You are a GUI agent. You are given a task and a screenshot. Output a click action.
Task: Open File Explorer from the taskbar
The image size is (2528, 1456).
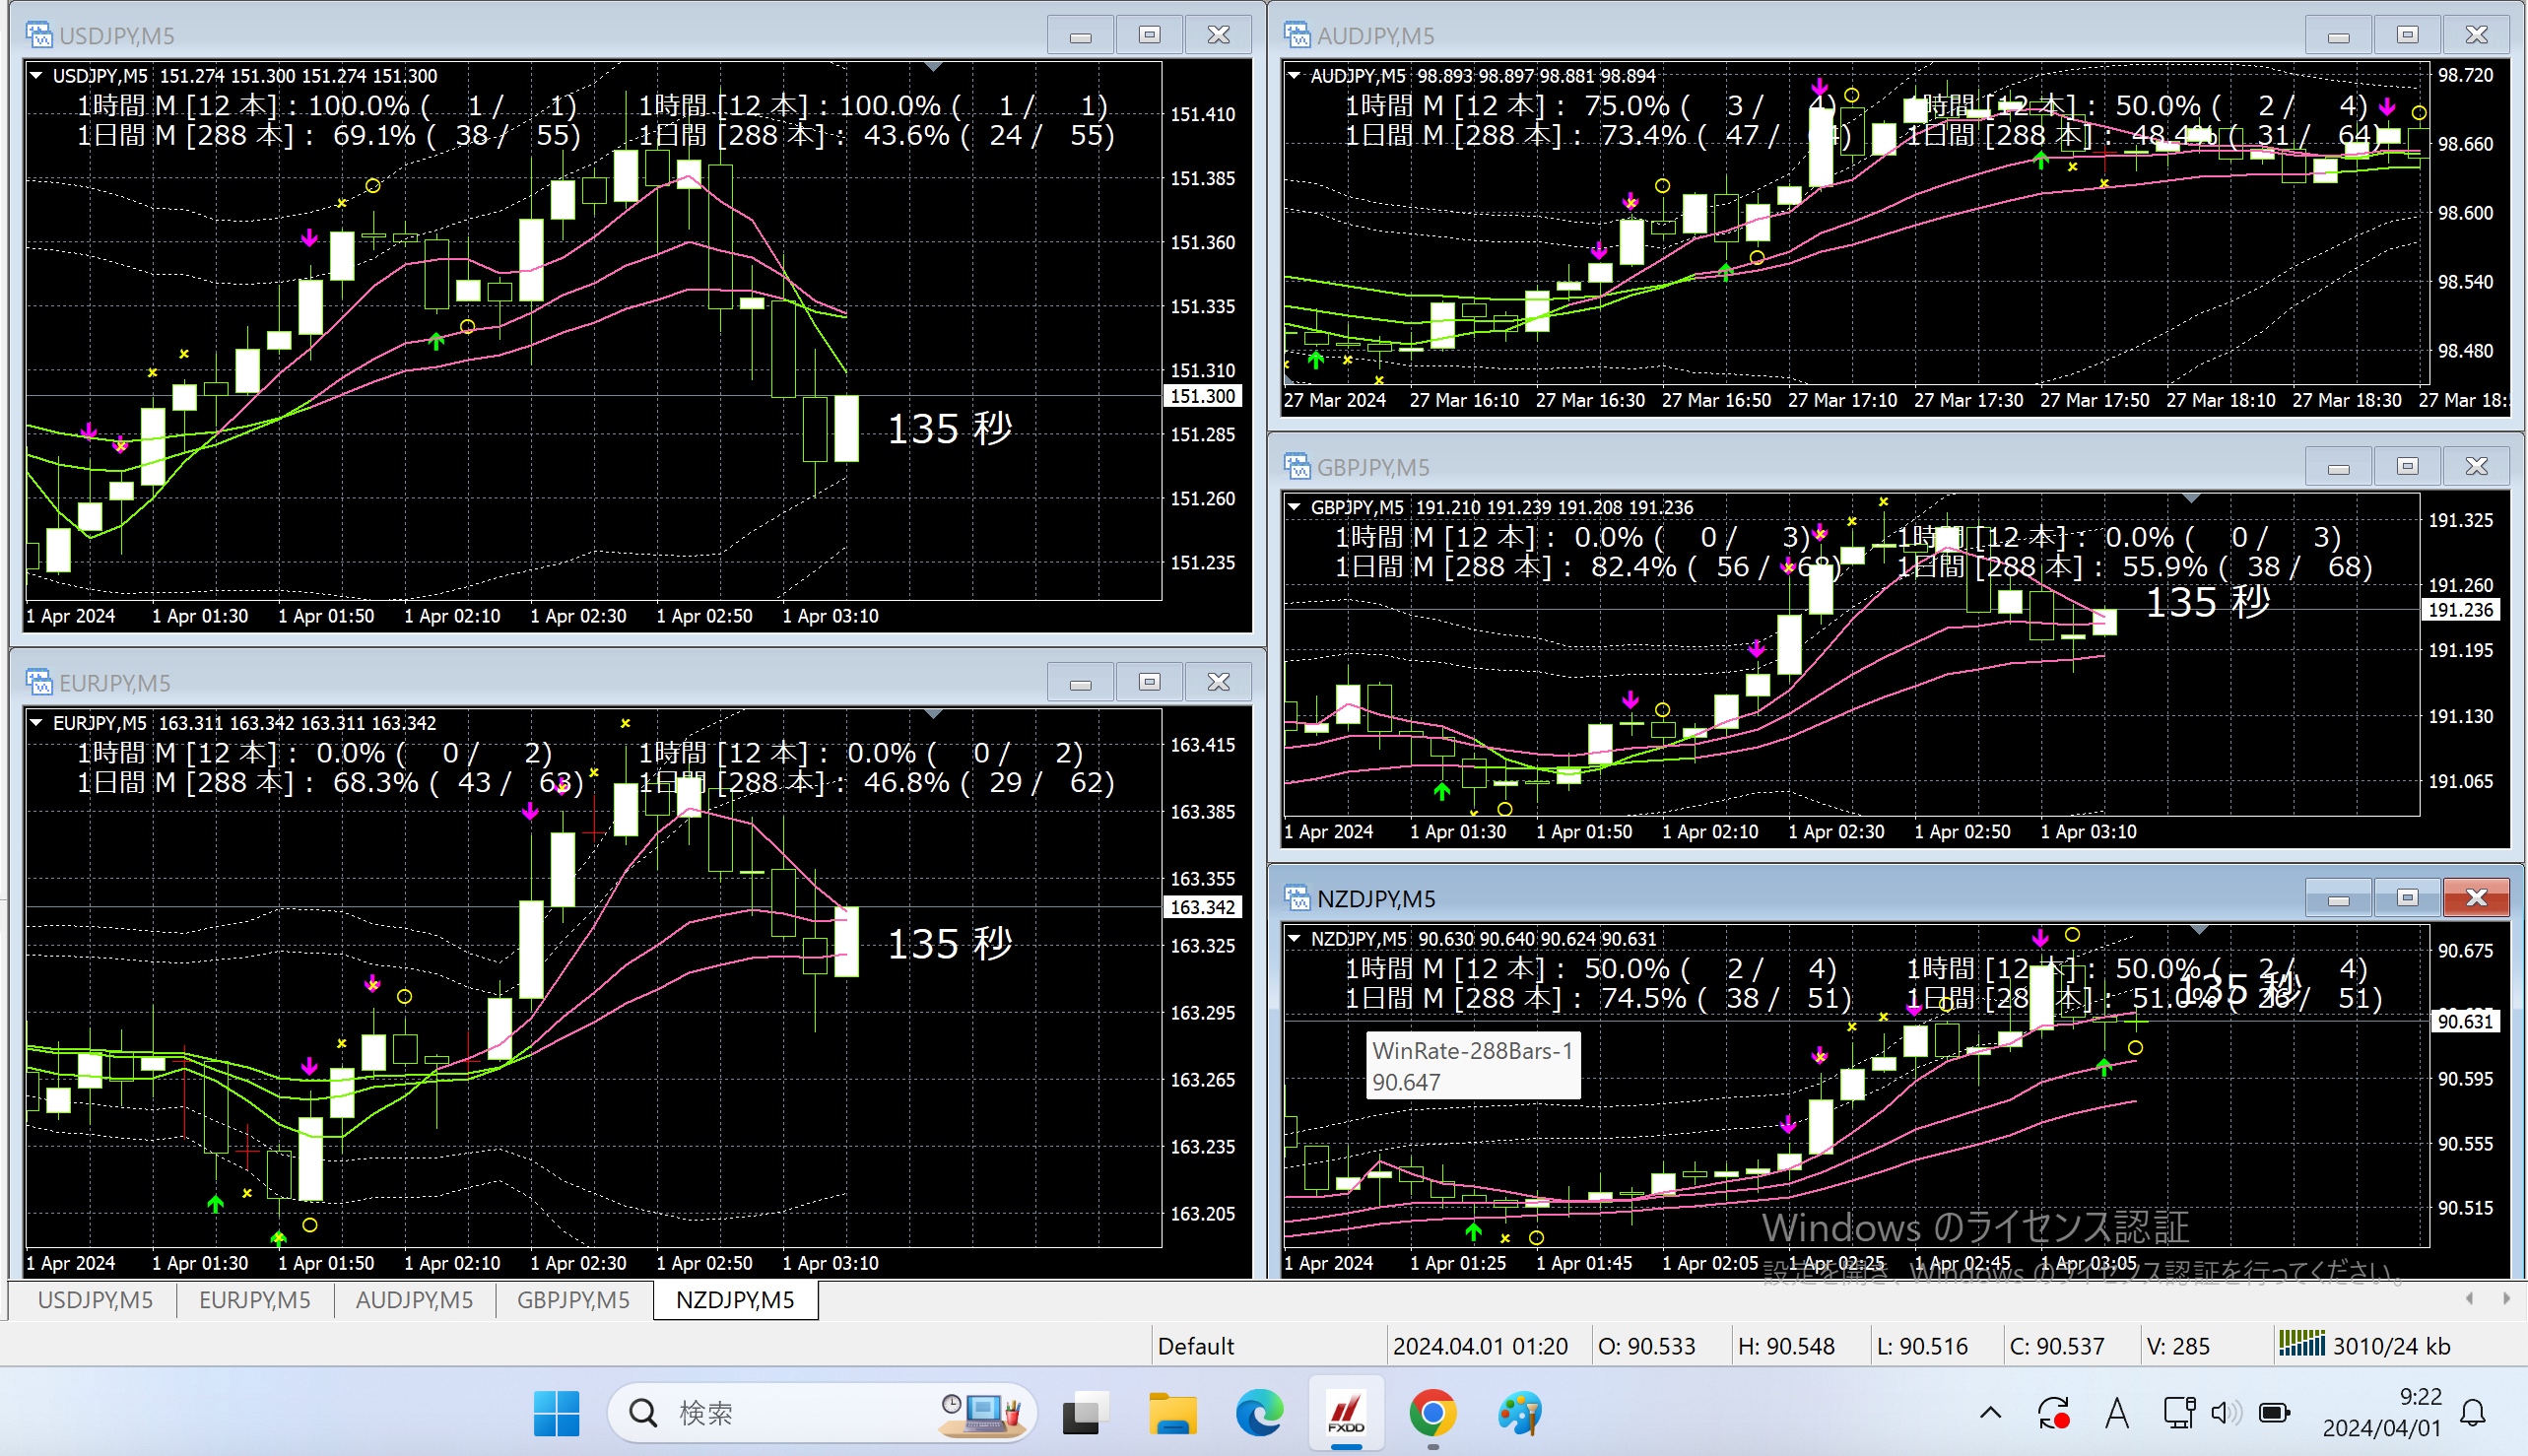point(1172,1413)
